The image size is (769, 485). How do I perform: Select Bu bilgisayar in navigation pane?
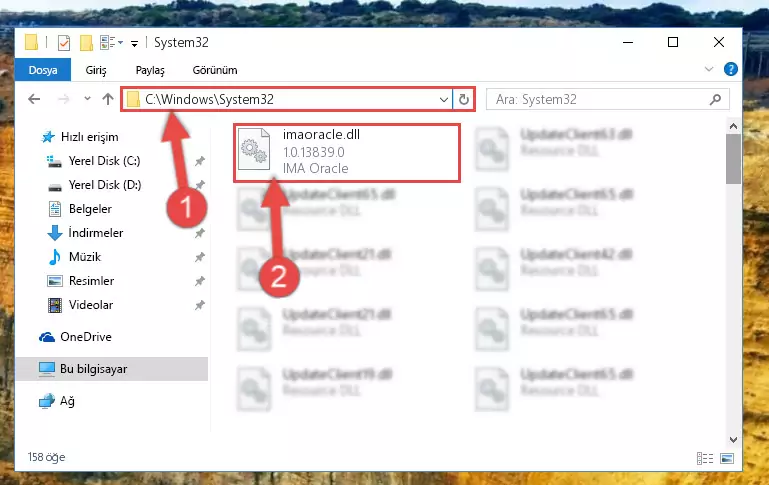112,369
